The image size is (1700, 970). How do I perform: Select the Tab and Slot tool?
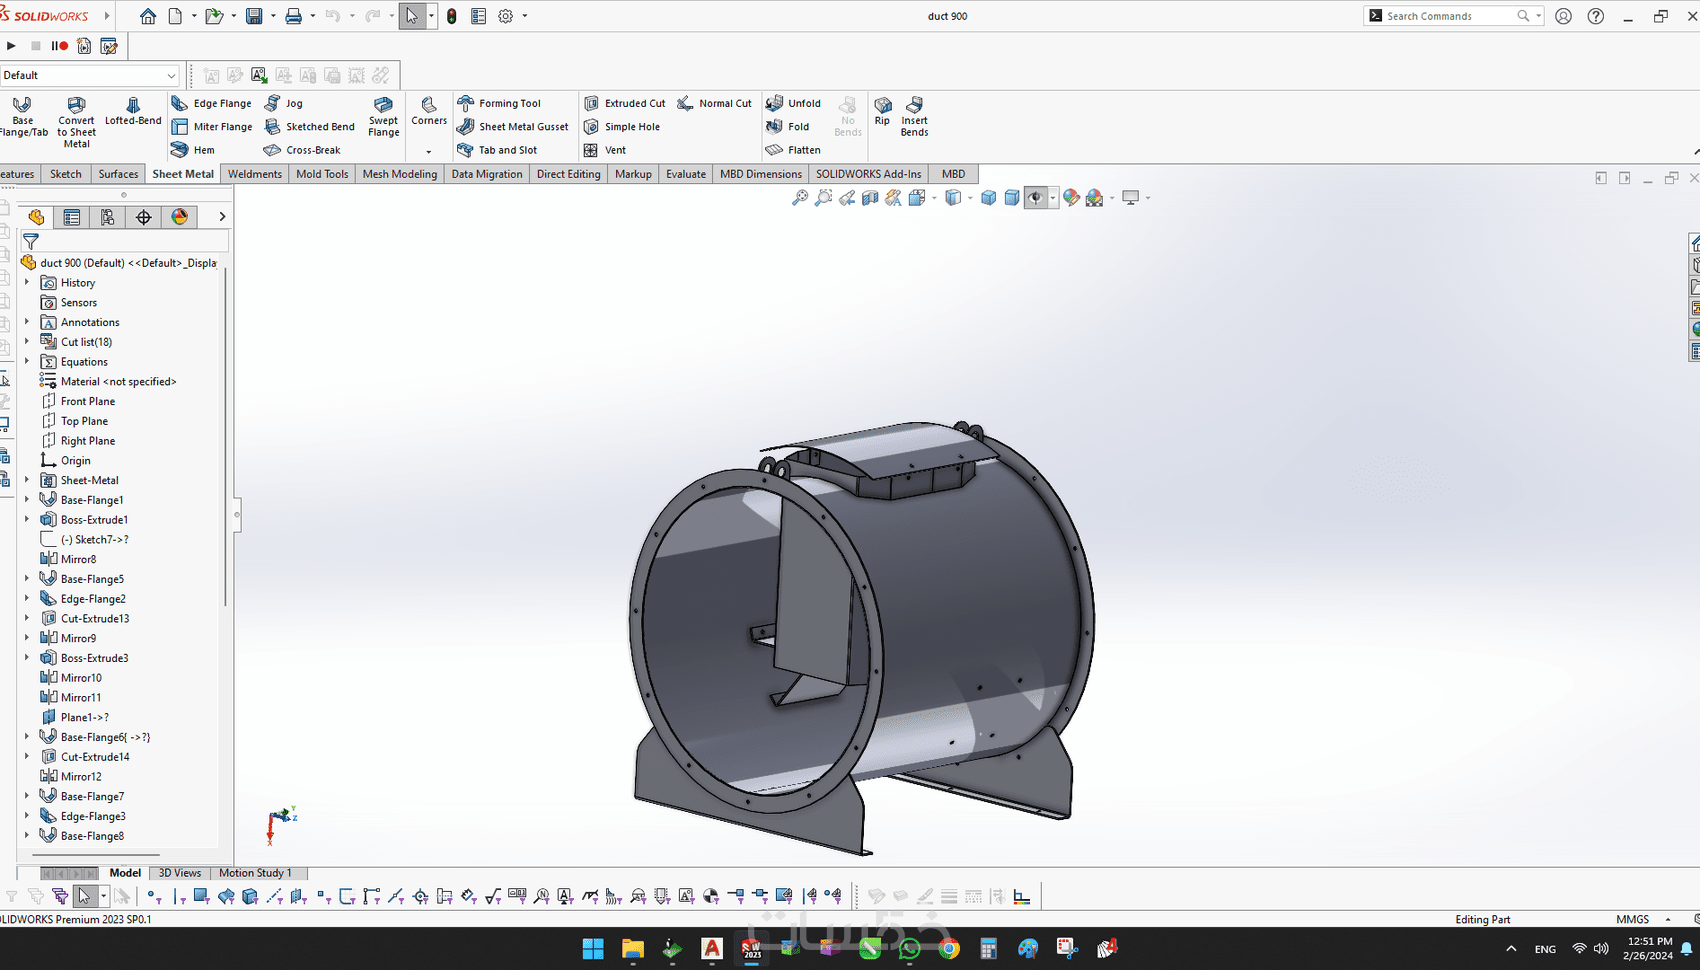pos(497,150)
